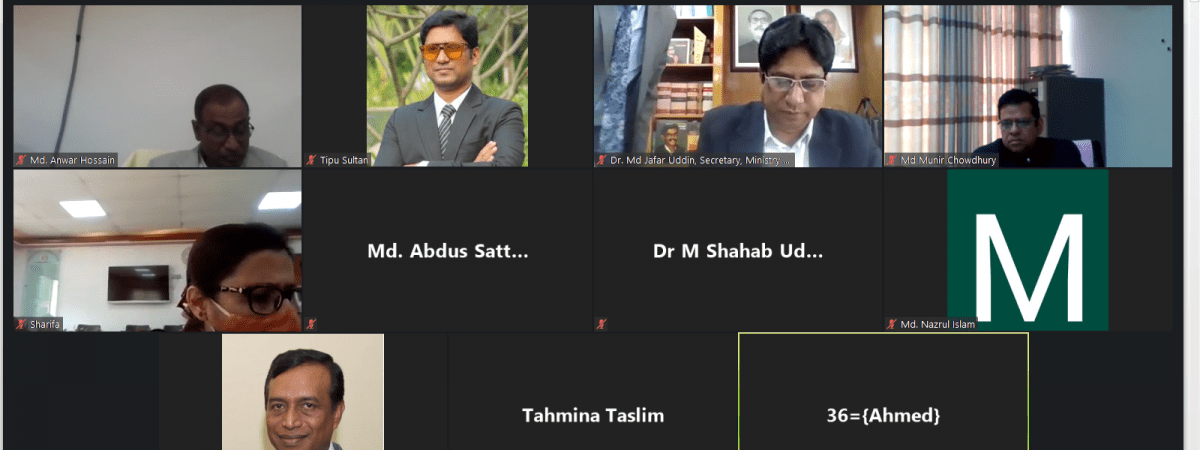Image resolution: width=1200 pixels, height=450 pixels.
Task: Click muted mic icon beside Md. Anwar Hossain
Action: point(20,160)
